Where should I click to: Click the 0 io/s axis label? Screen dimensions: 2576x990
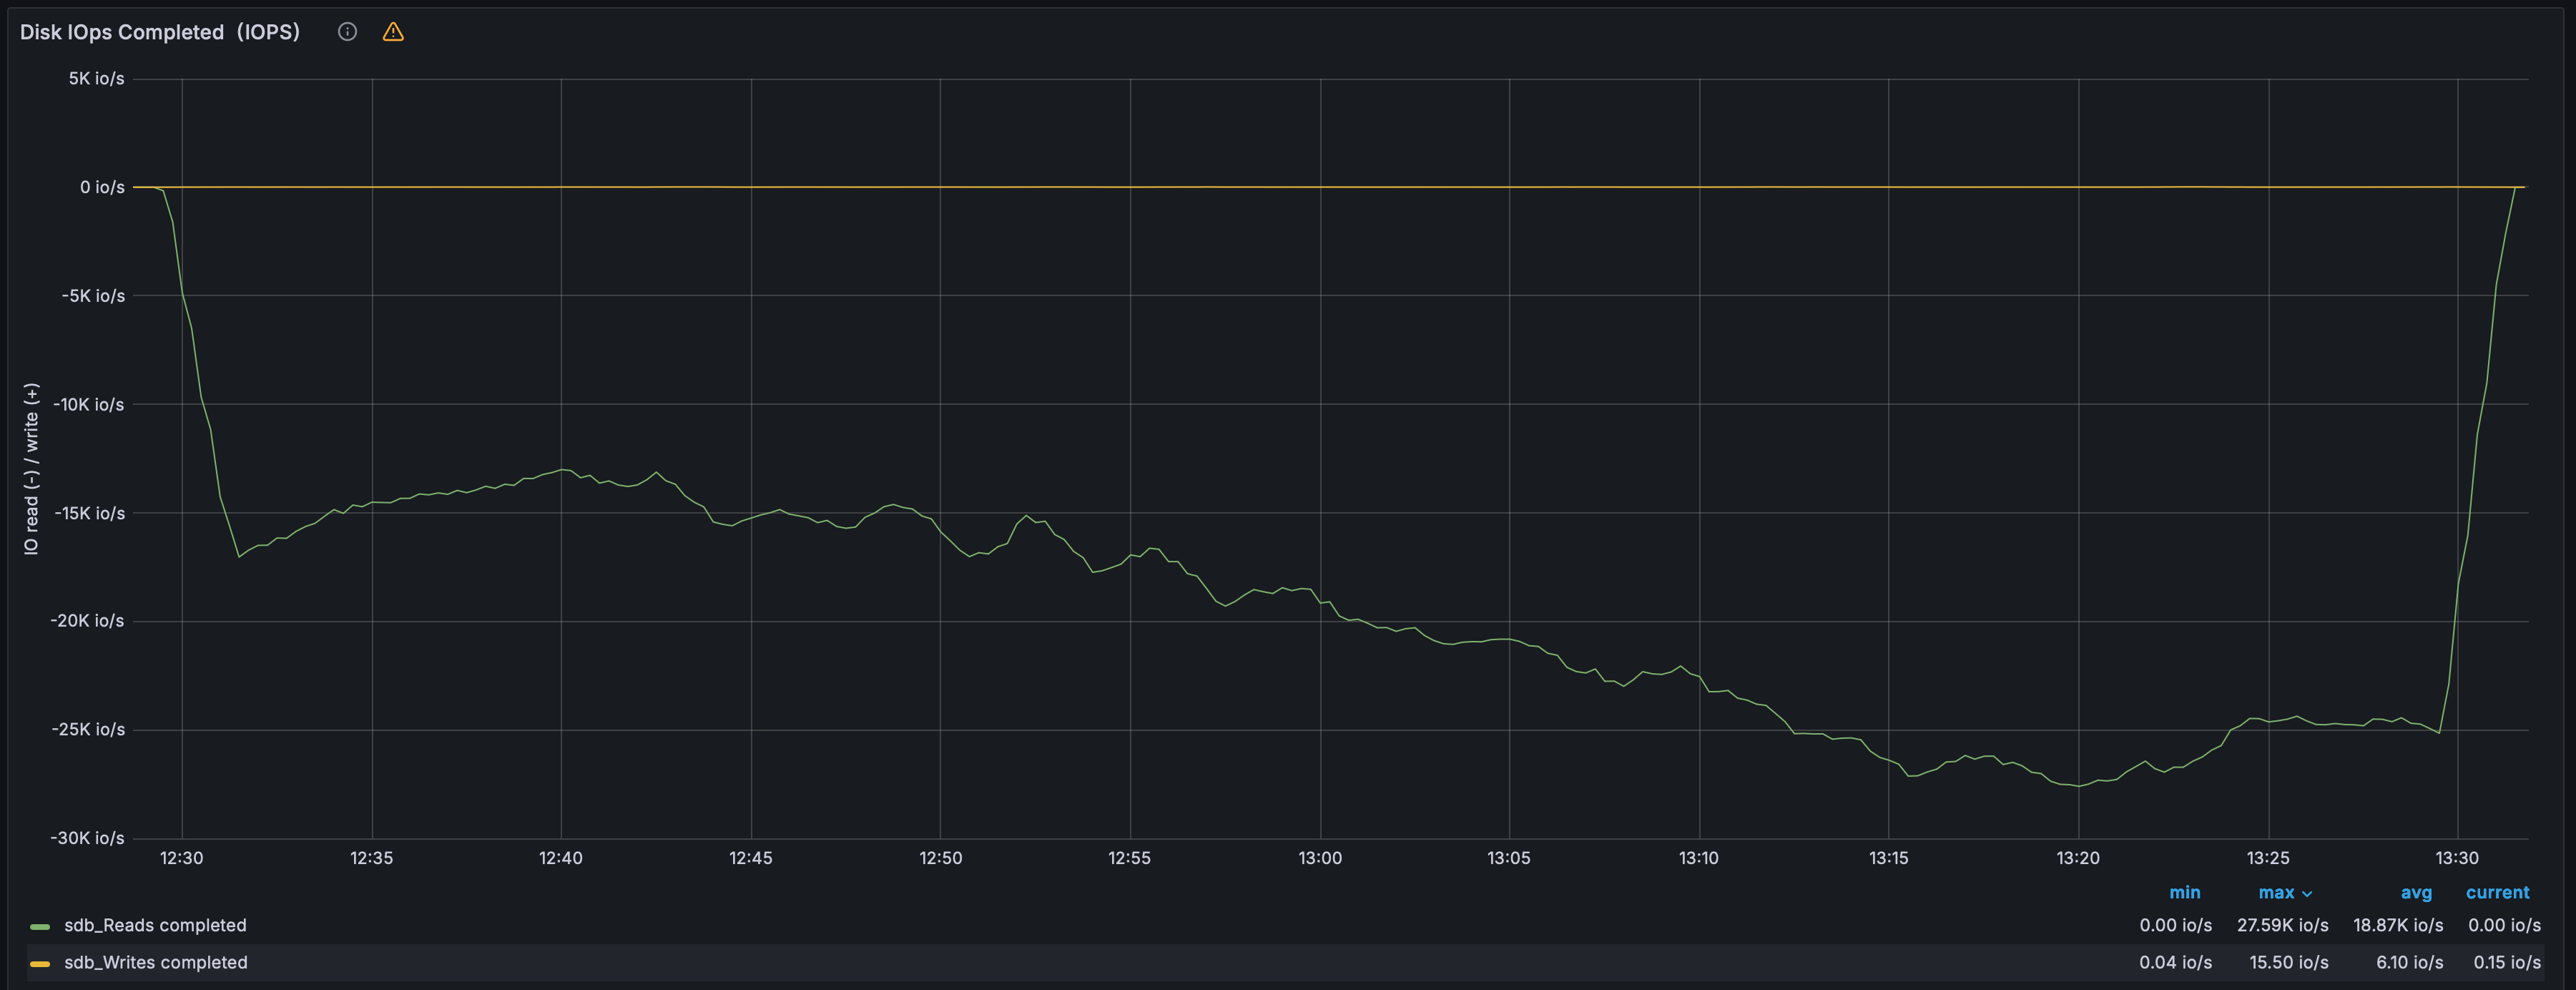pos(102,187)
